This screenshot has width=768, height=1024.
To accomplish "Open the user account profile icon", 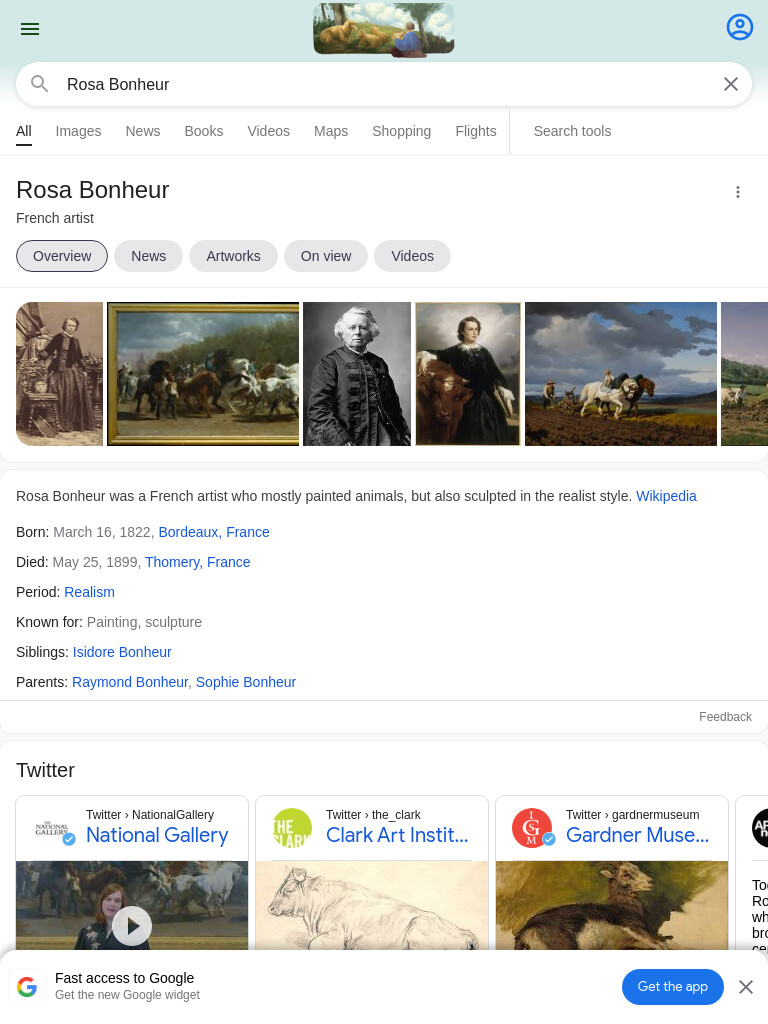I will coord(739,27).
